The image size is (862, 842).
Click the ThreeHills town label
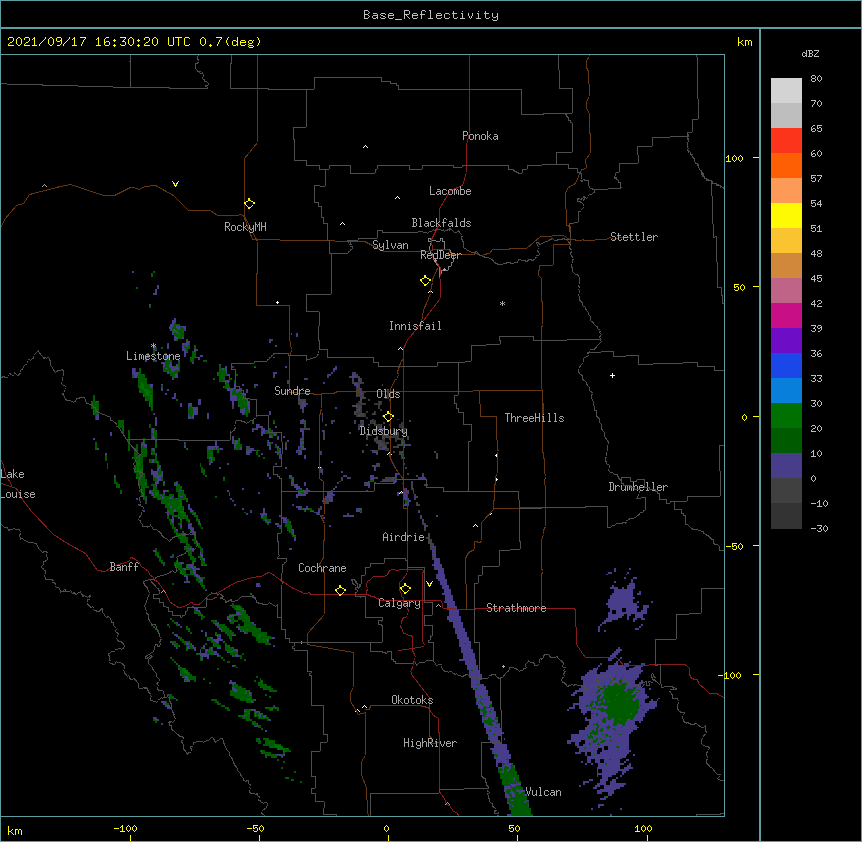[534, 418]
